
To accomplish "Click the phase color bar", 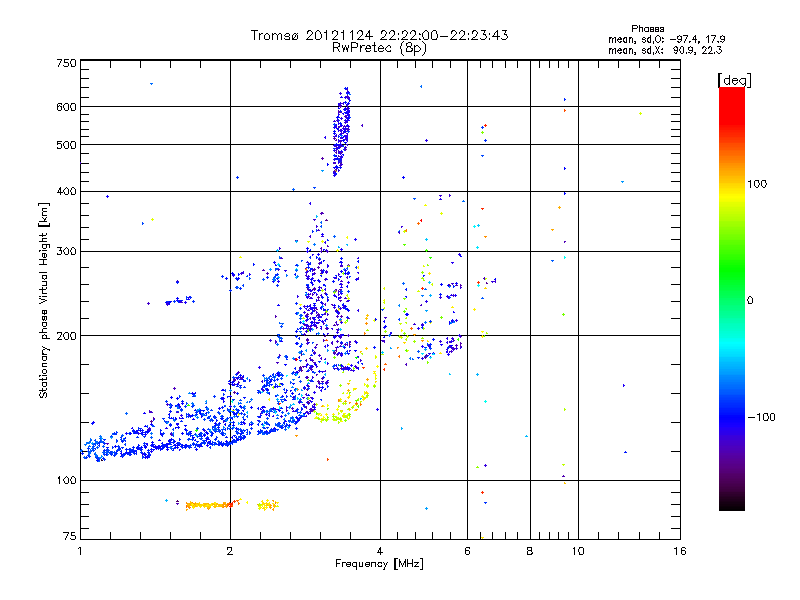I will (732, 298).
